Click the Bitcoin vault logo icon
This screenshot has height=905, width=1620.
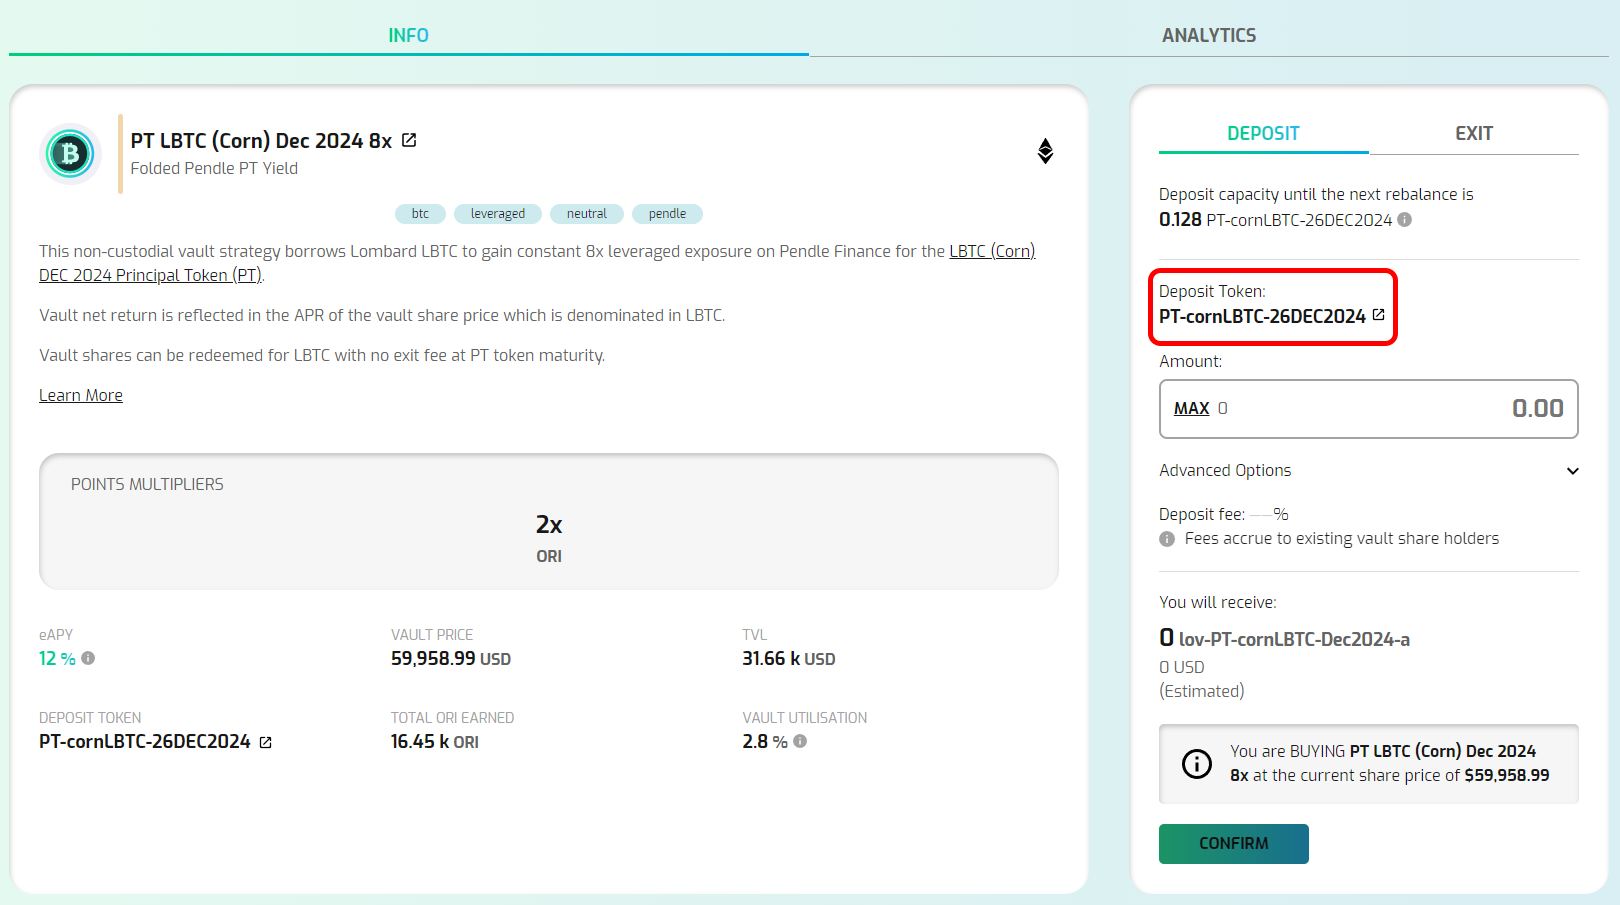coord(70,154)
